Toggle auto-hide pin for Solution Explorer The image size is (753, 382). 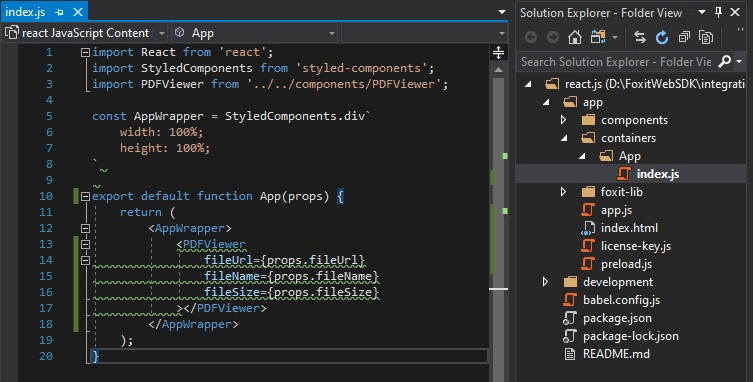tap(718, 12)
